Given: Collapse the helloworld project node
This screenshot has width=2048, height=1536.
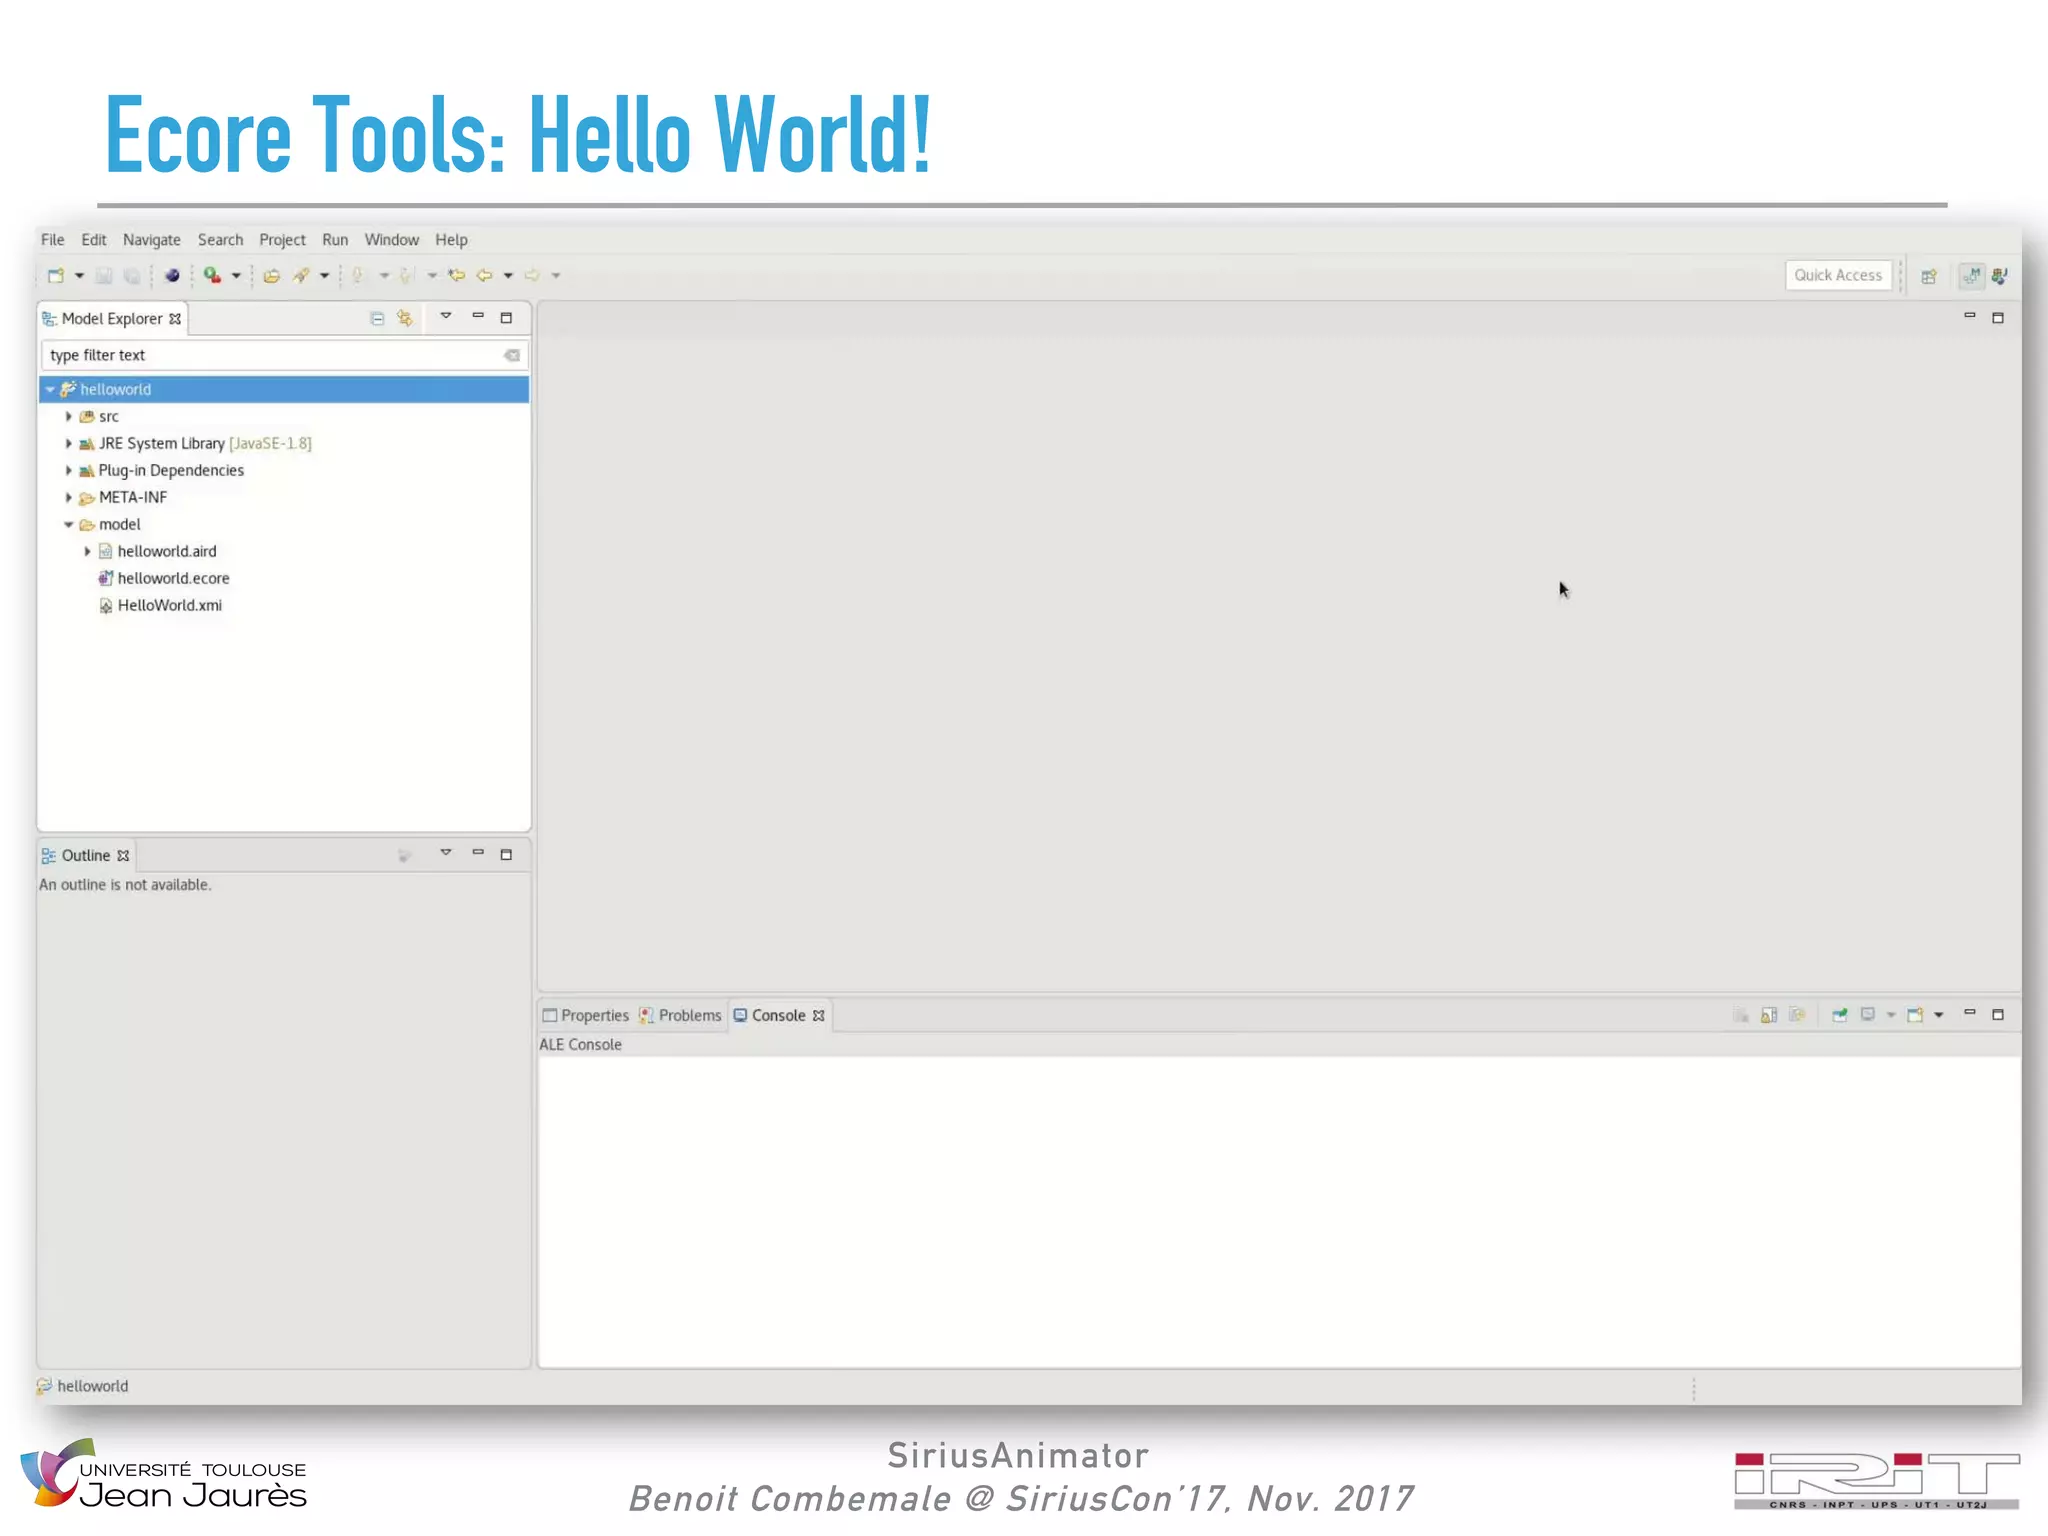Looking at the screenshot, I should click(50, 390).
